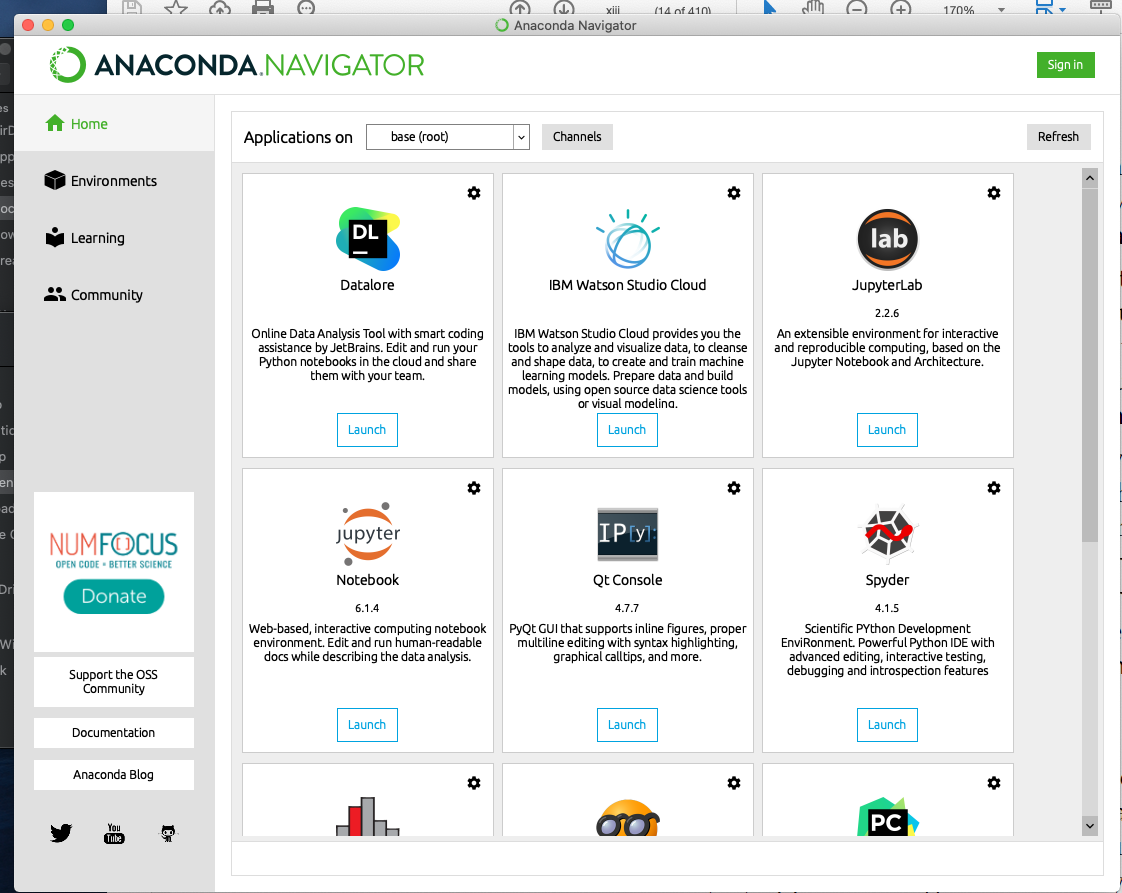The width and height of the screenshot is (1122, 893).
Task: Expand the base (root) environment dropdown
Action: [x=520, y=137]
